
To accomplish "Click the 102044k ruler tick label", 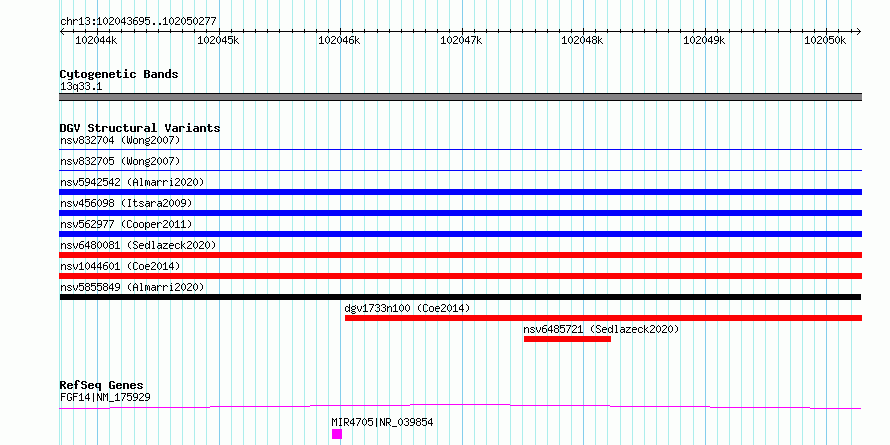I will (96, 40).
